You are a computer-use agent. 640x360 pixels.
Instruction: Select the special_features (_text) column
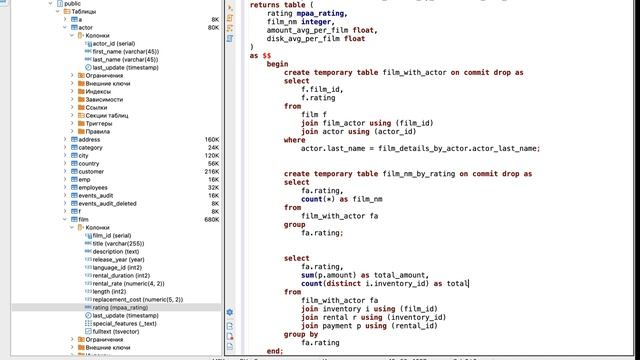pyautogui.click(x=124, y=323)
